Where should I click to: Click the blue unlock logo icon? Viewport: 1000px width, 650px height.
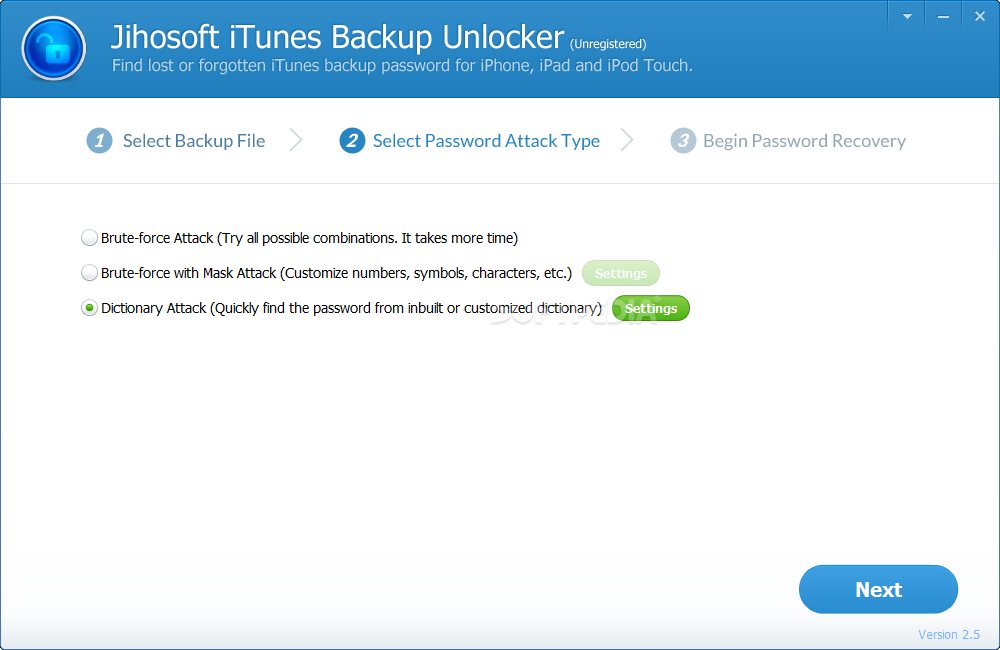54,48
